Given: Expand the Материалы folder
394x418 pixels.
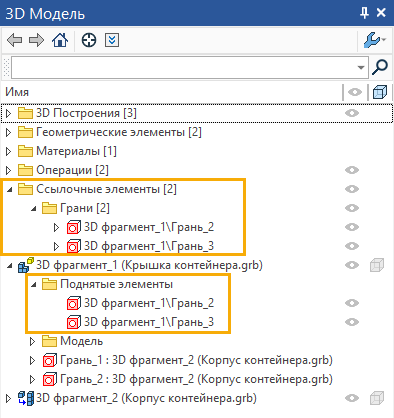Looking at the screenshot, I should 9,151.
